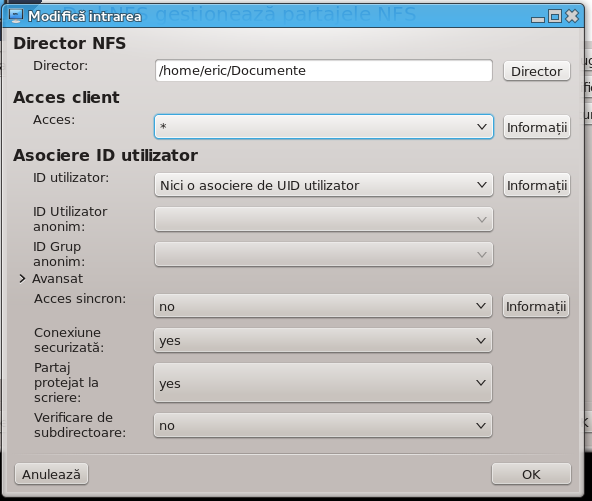Confirm changes with the OK button
This screenshot has width=592, height=501.
click(x=531, y=474)
